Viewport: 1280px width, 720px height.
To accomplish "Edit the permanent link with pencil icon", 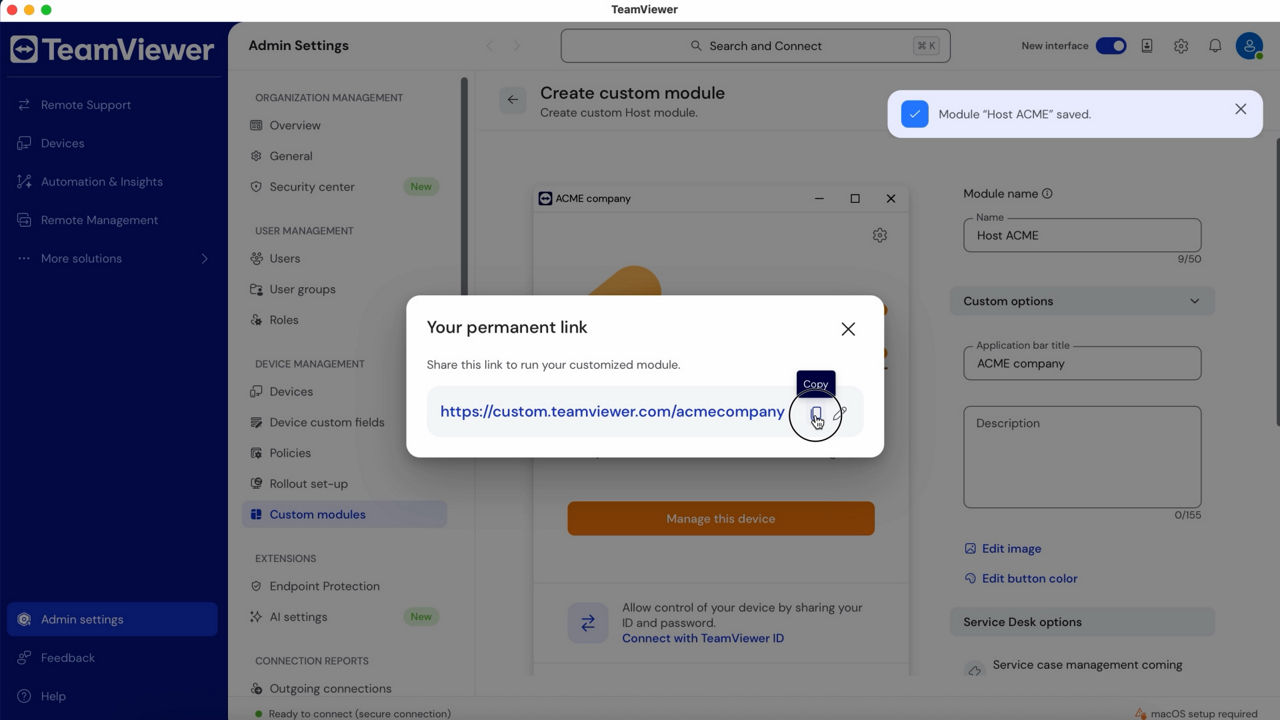I will coord(840,412).
